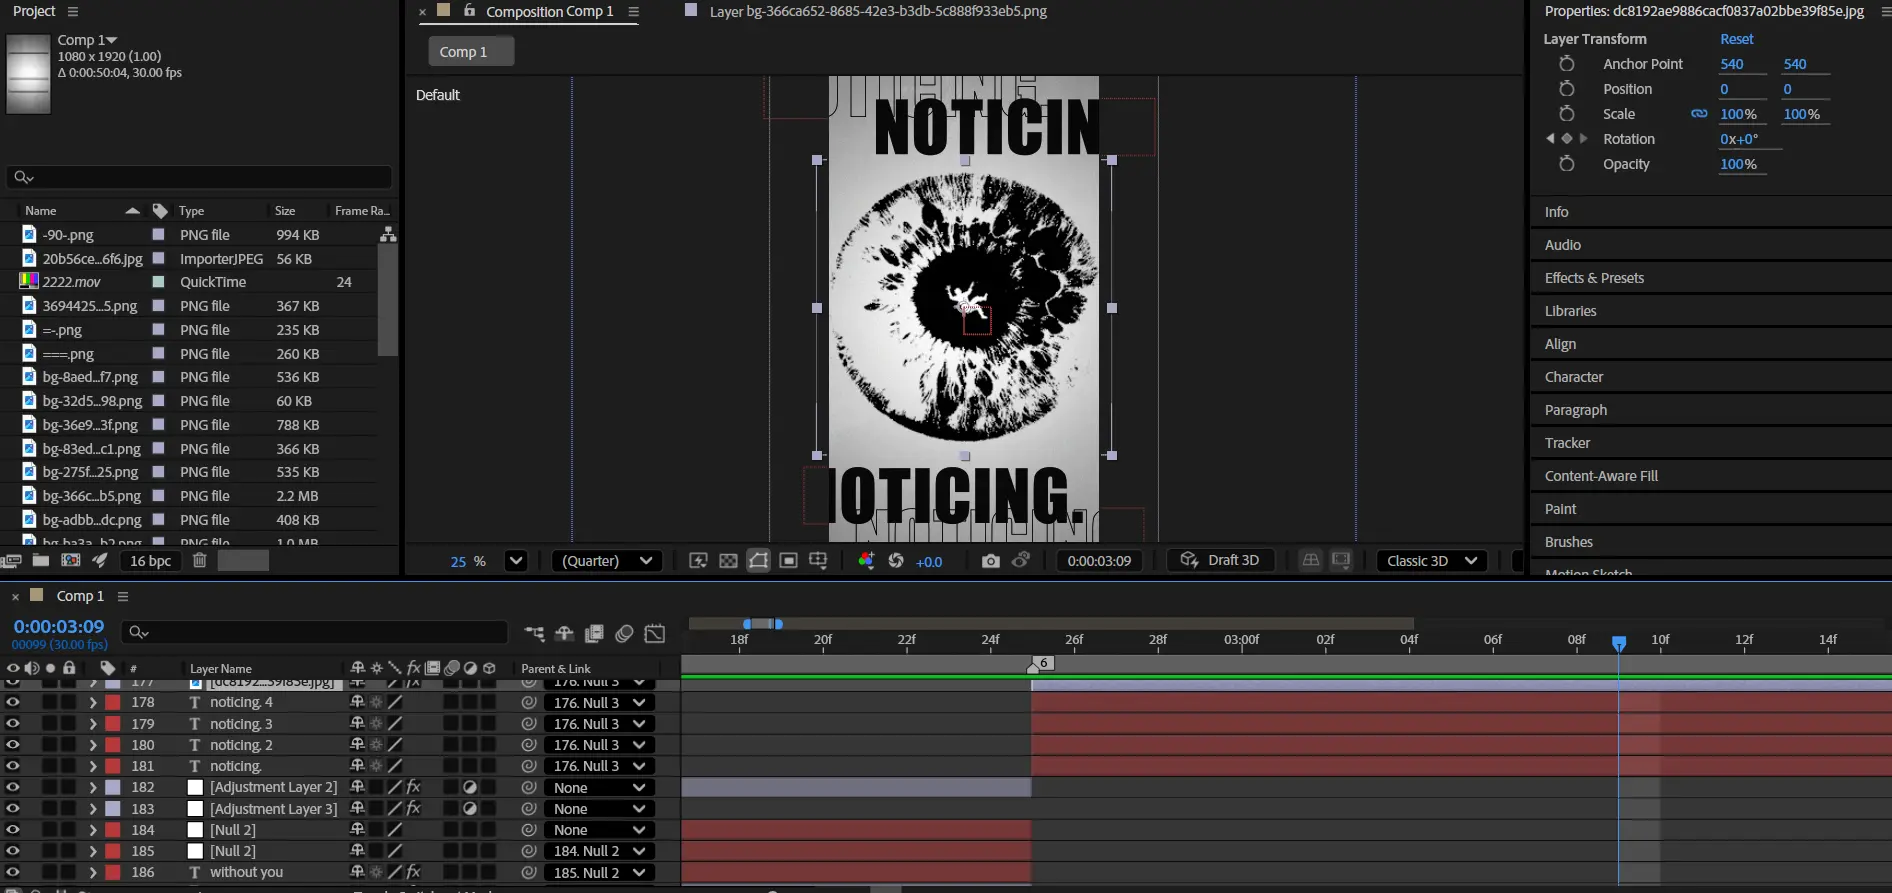Toggle the Draft 3D button
Image resolution: width=1892 pixels, height=893 pixels.
coord(1220,561)
